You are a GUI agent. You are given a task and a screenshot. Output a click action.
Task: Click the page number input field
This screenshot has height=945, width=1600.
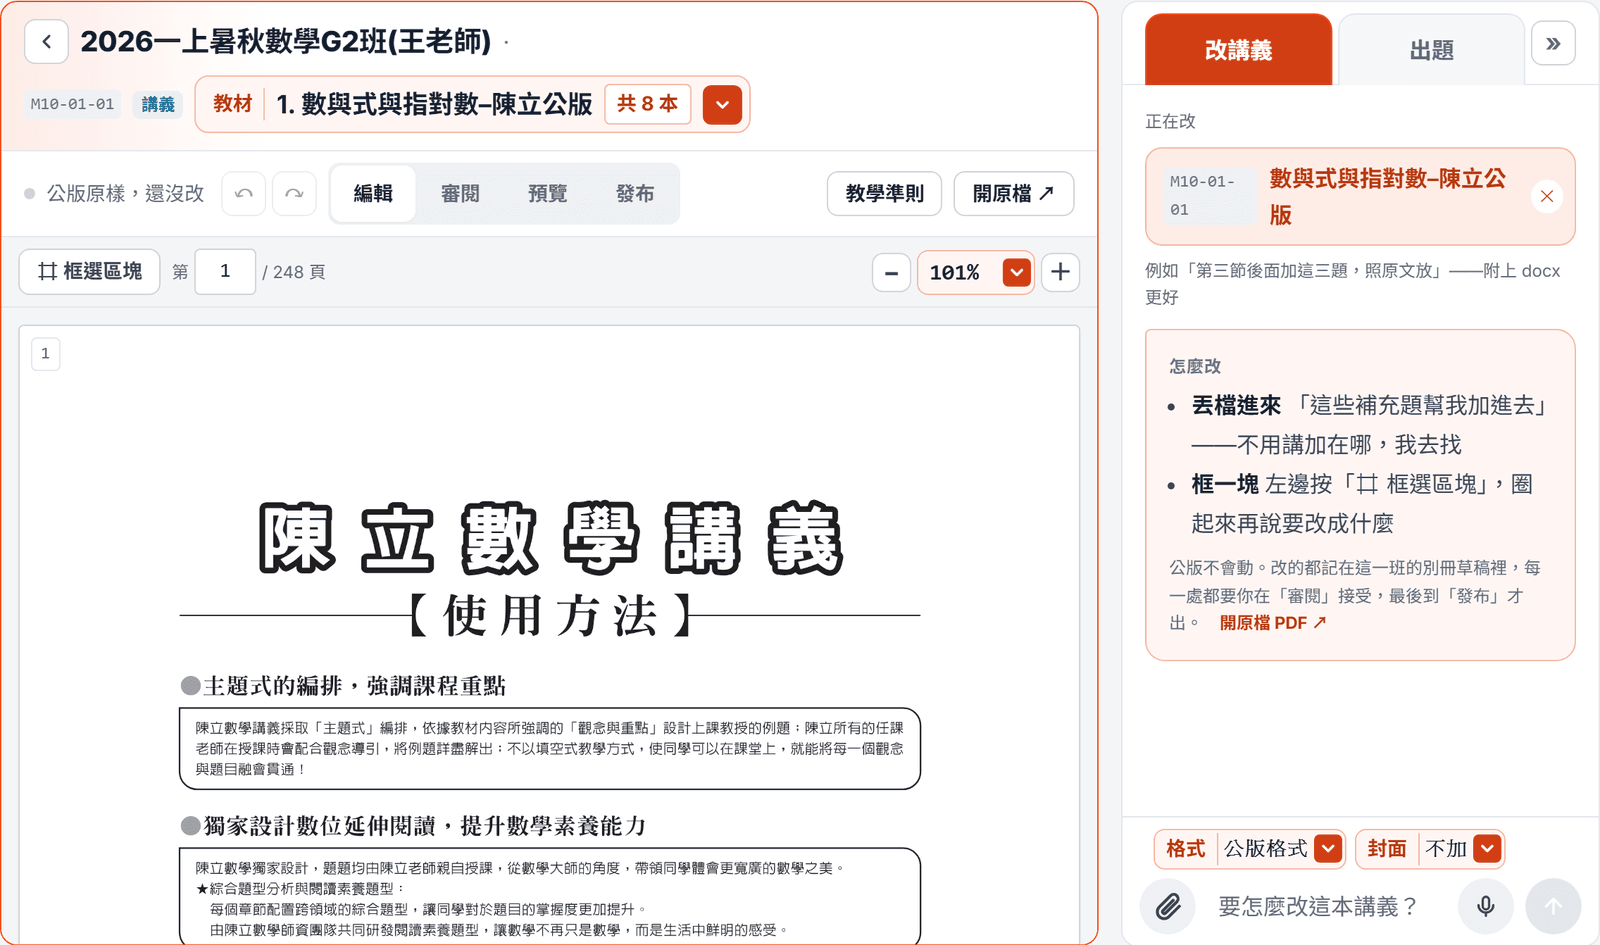tap(225, 272)
